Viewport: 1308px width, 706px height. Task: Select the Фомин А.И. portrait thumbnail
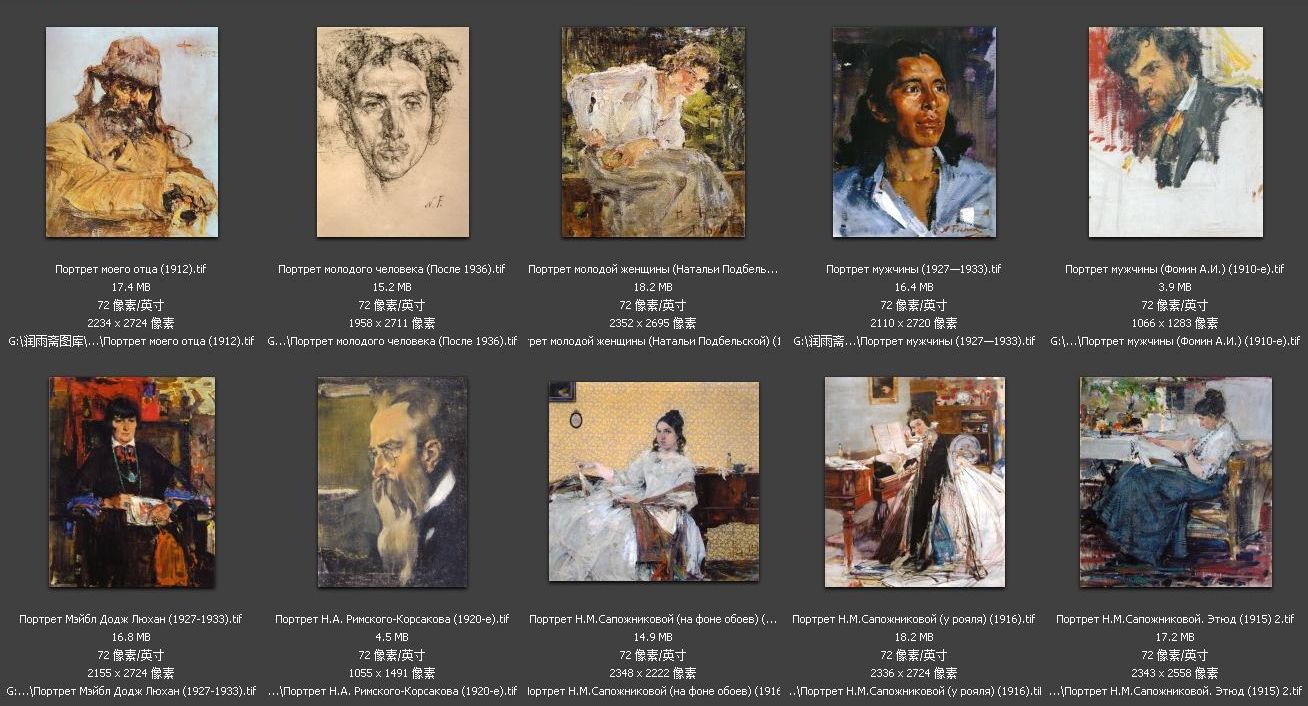1176,132
